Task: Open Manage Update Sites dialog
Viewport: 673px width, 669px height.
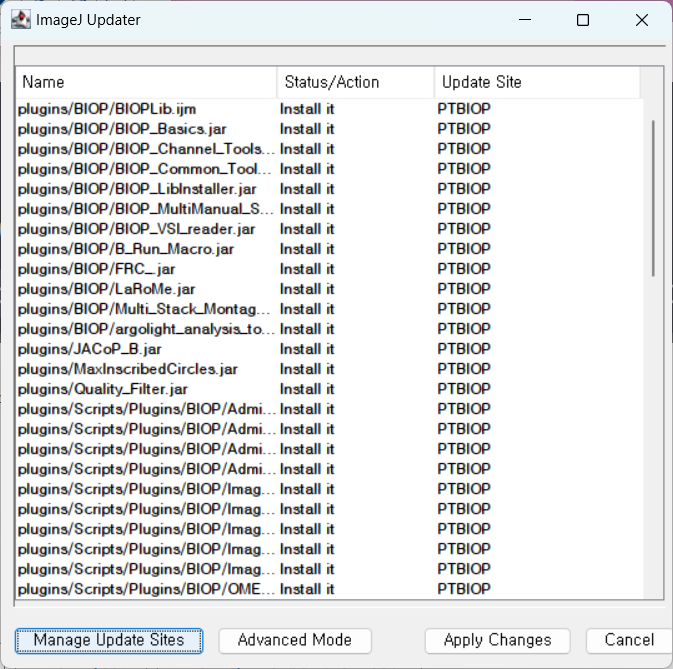Action: pos(109,641)
